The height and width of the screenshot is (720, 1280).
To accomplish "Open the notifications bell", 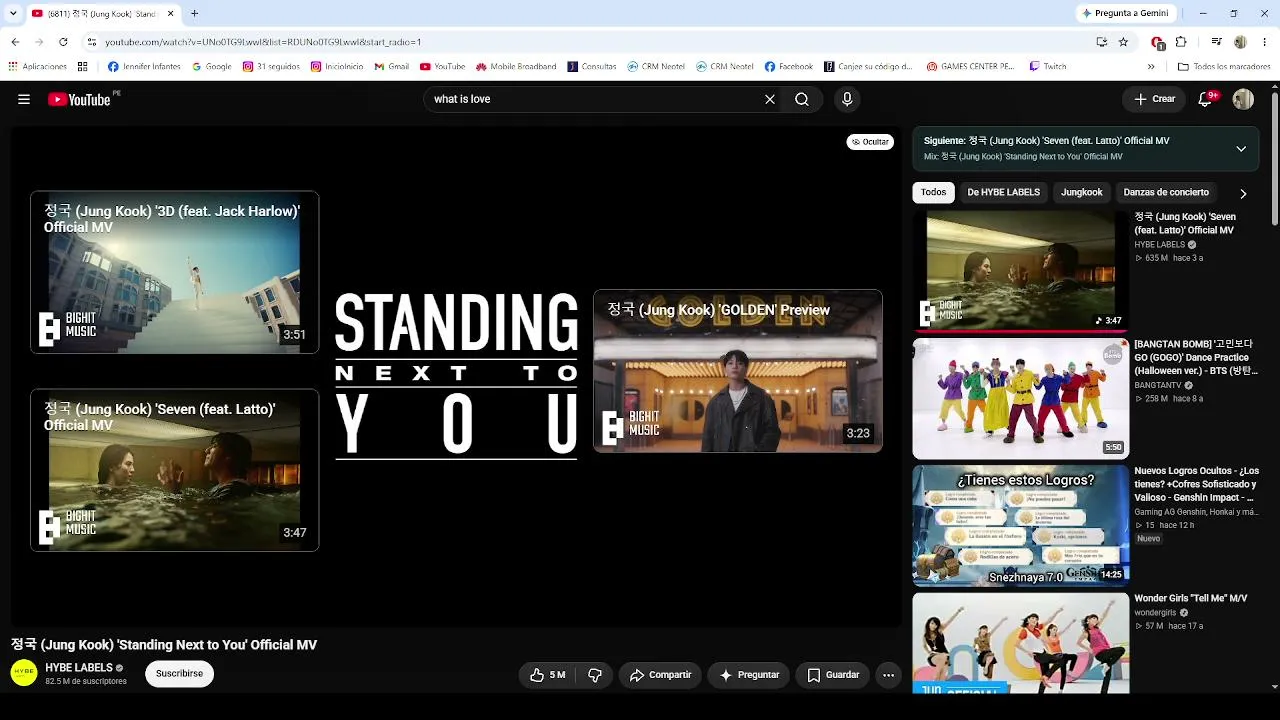I will pyautogui.click(x=1205, y=99).
